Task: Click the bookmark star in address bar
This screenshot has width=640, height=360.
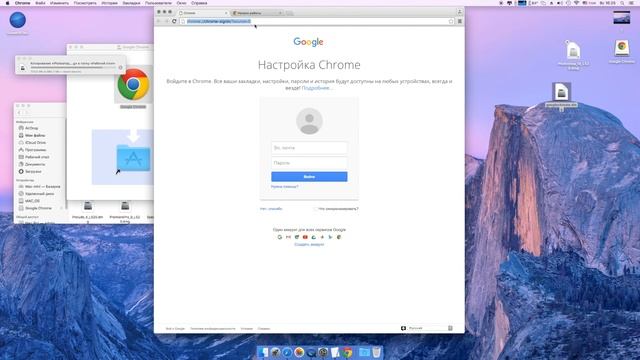Action: click(451, 21)
